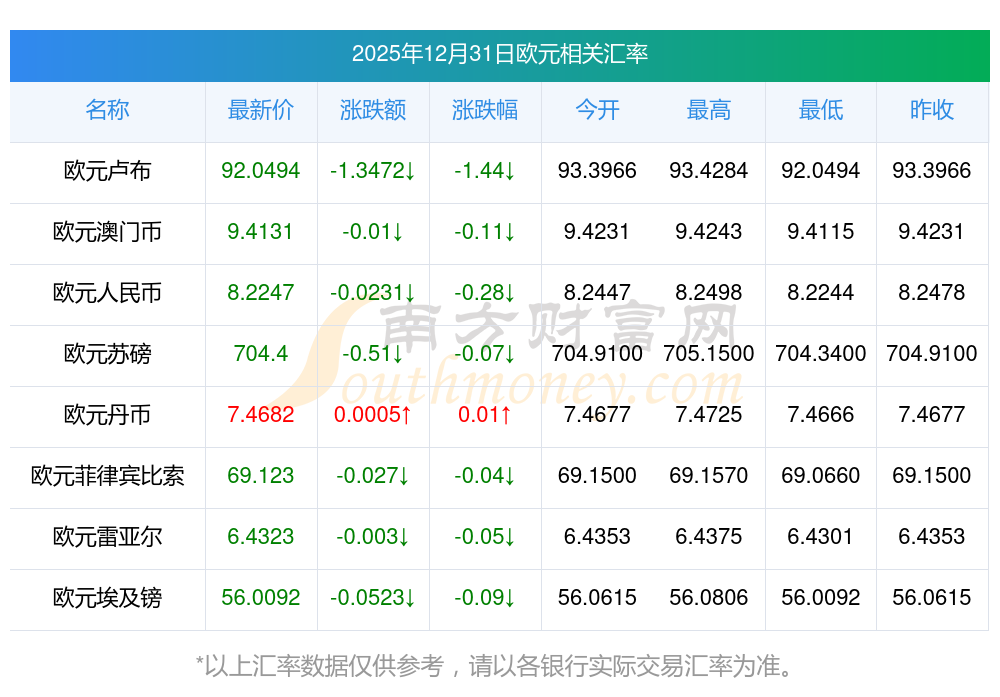Select today's open 8.2447
1000x697 pixels.
[597, 293]
